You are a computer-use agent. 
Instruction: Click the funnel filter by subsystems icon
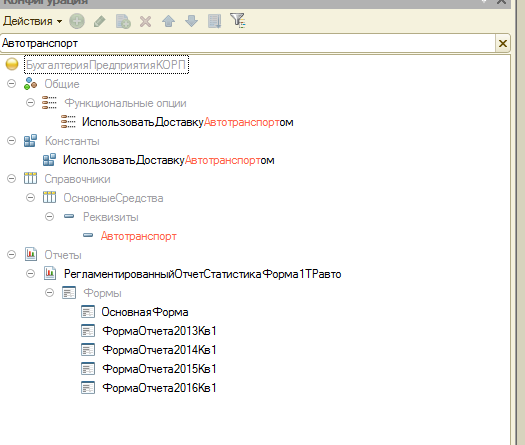coord(238,20)
